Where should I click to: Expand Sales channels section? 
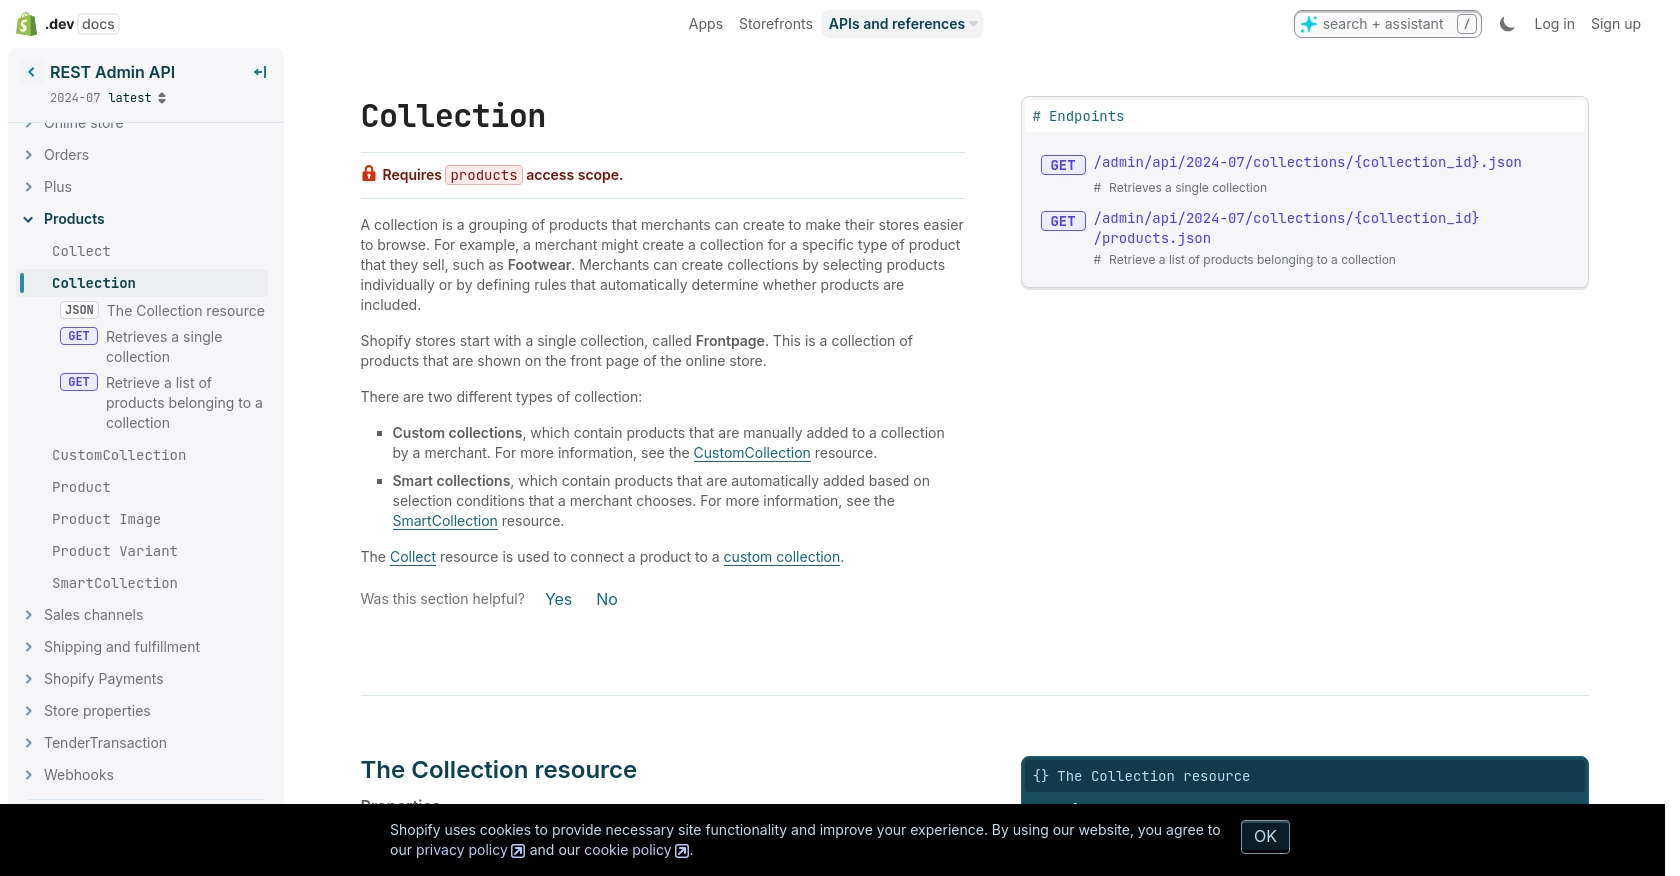[28, 615]
